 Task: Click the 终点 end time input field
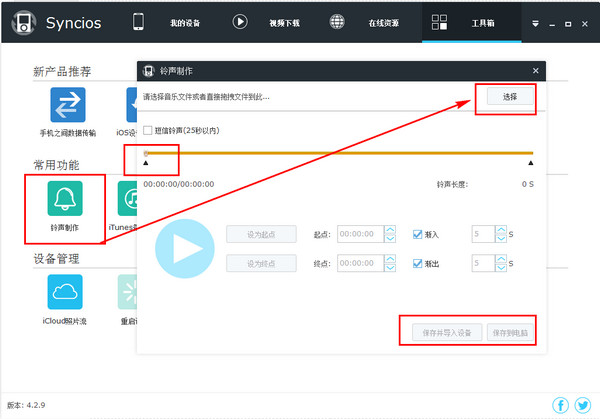click(360, 263)
